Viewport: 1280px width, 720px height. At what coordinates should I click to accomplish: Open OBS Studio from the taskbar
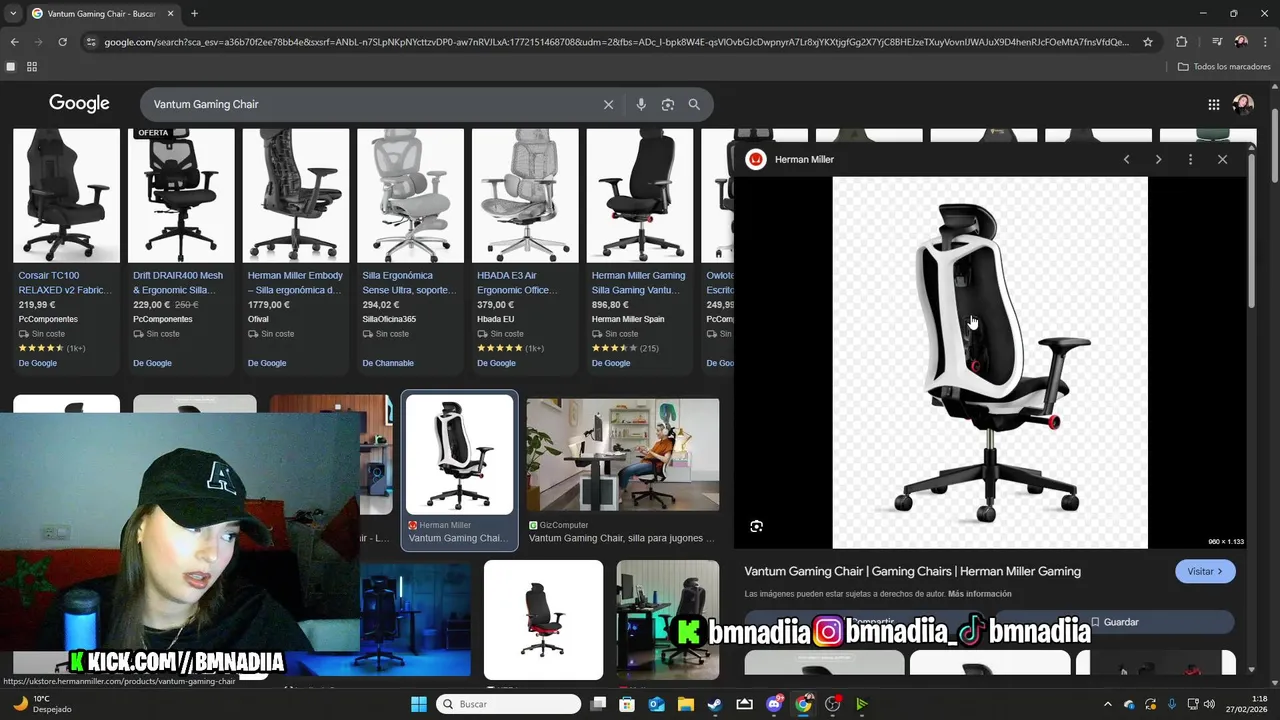click(x=832, y=704)
